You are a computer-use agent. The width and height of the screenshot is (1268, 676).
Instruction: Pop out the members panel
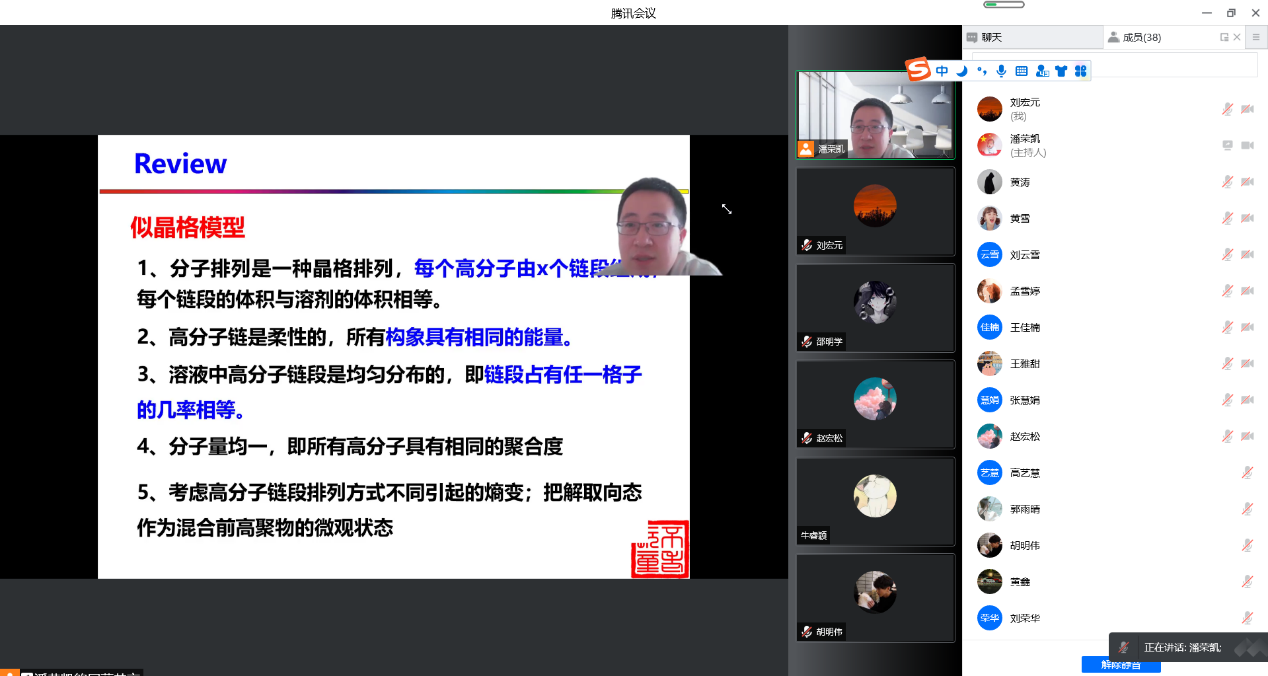(x=1224, y=37)
